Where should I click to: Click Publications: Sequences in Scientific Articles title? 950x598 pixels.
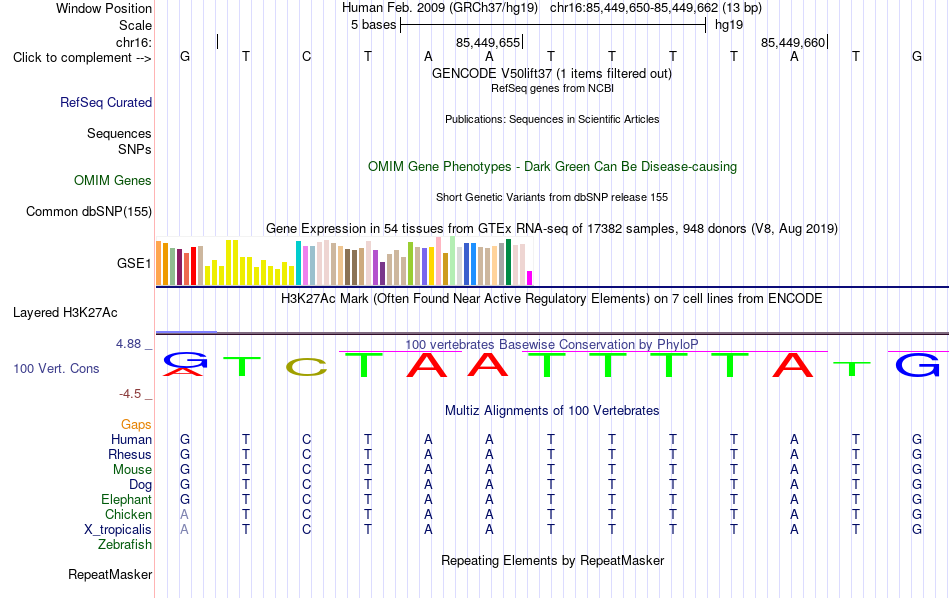552,119
